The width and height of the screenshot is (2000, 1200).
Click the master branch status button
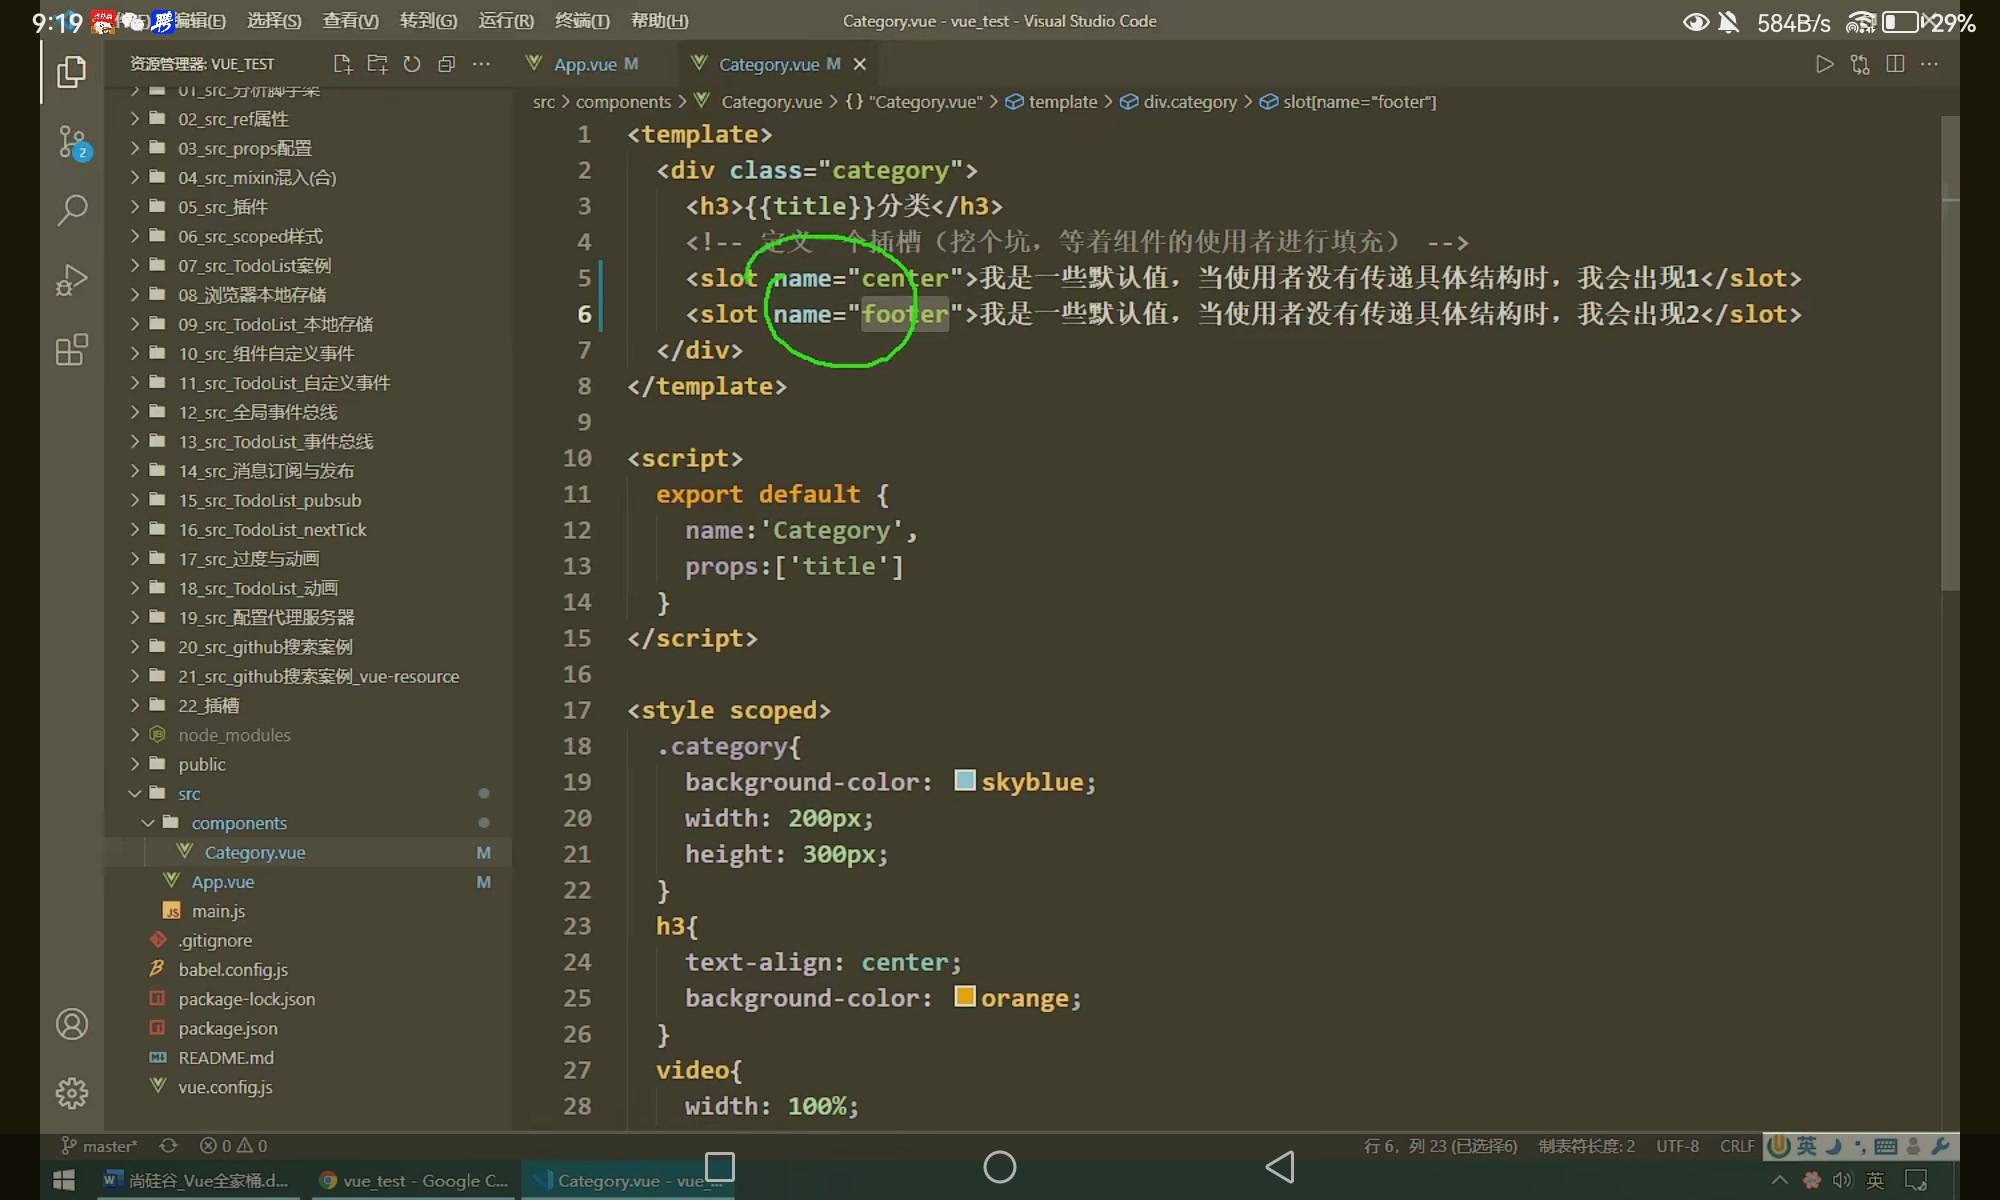point(100,1146)
